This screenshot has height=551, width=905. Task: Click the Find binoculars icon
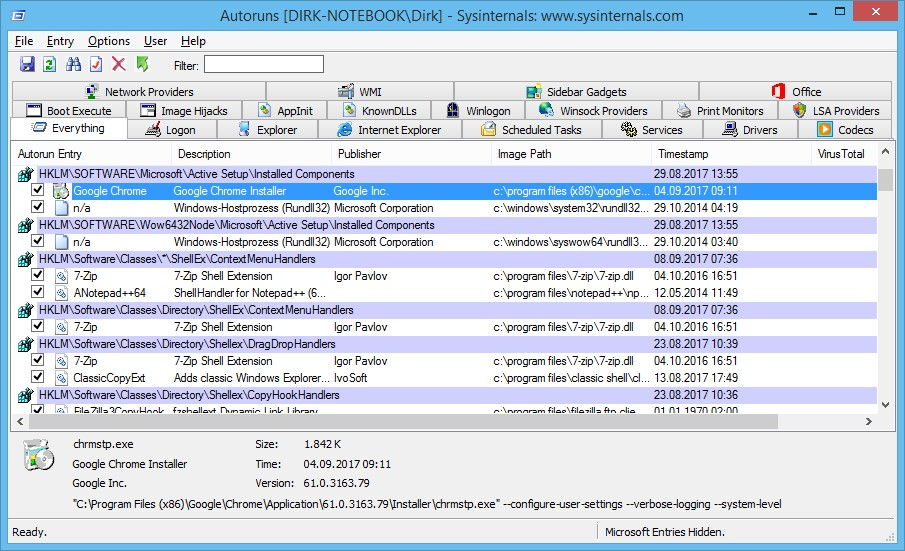73,64
